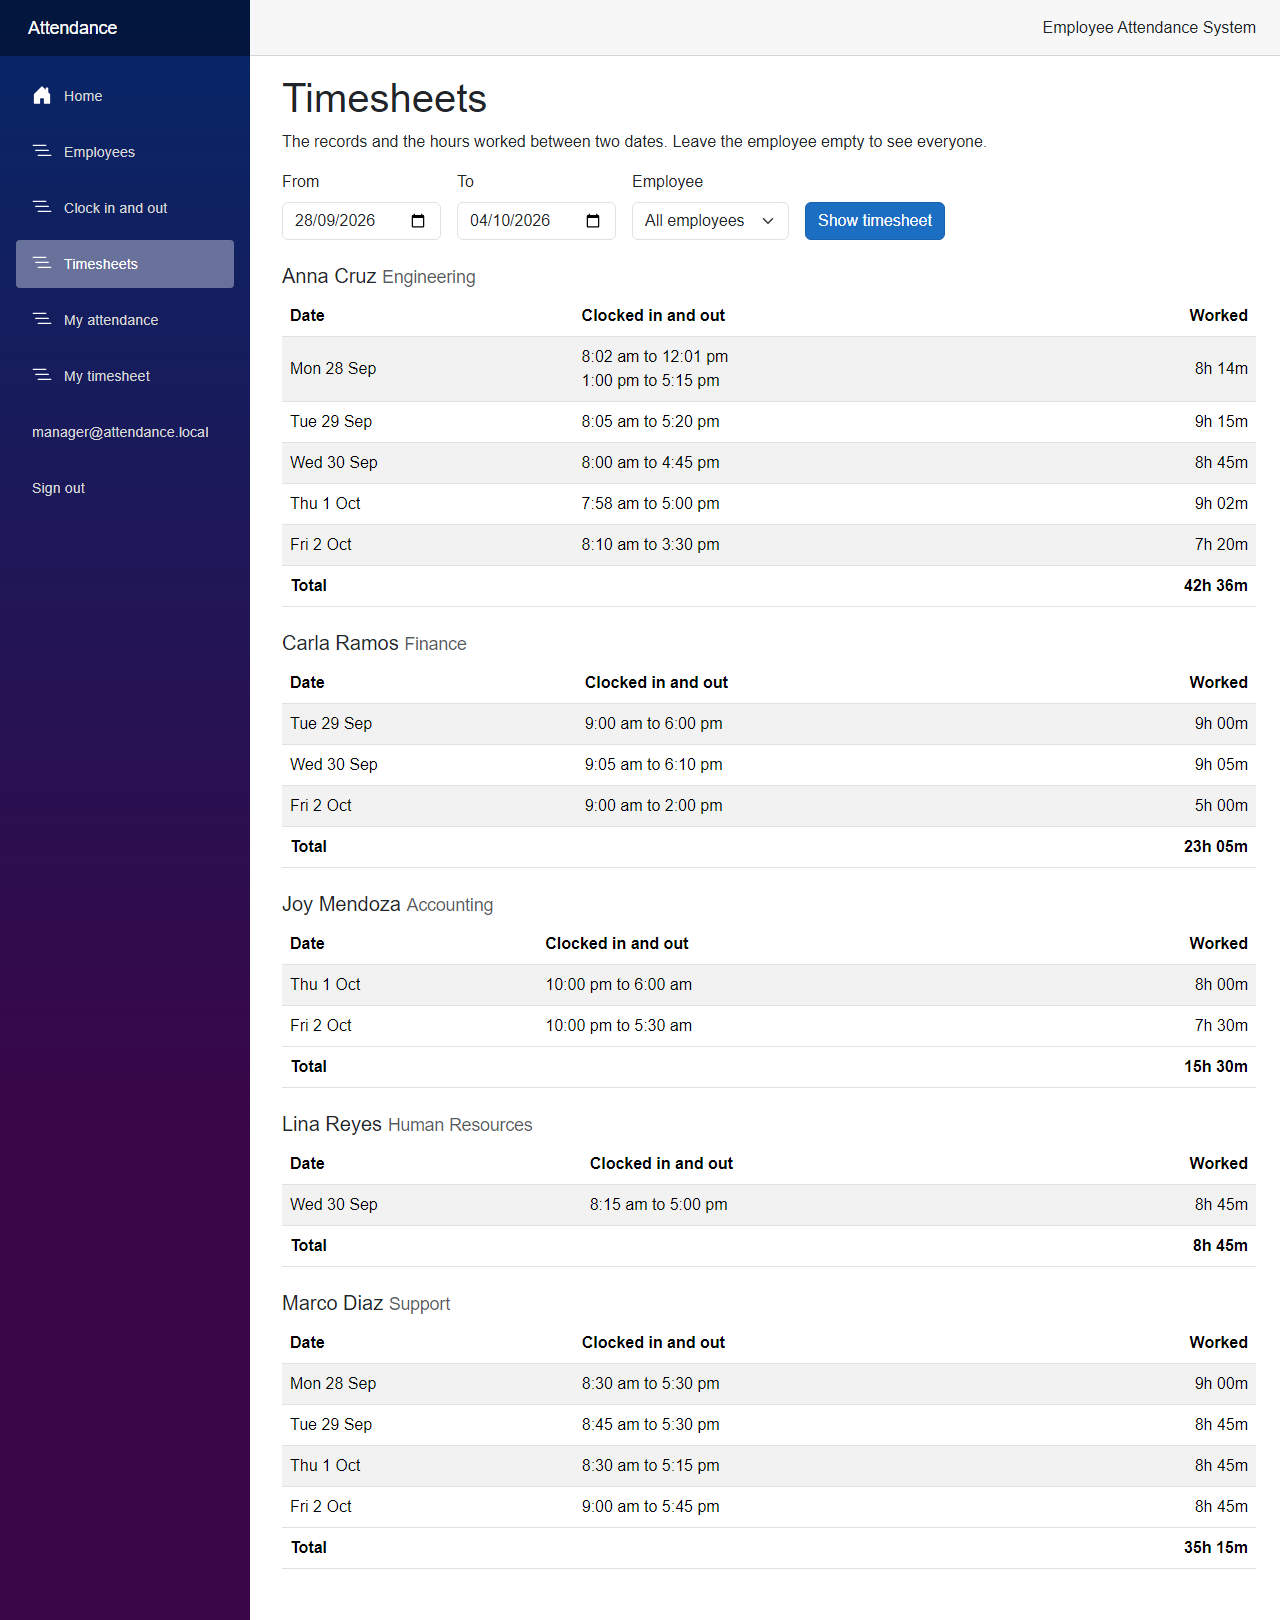Focus the From date field 28/09/2026
The width and height of the screenshot is (1280, 1620).
pos(361,221)
